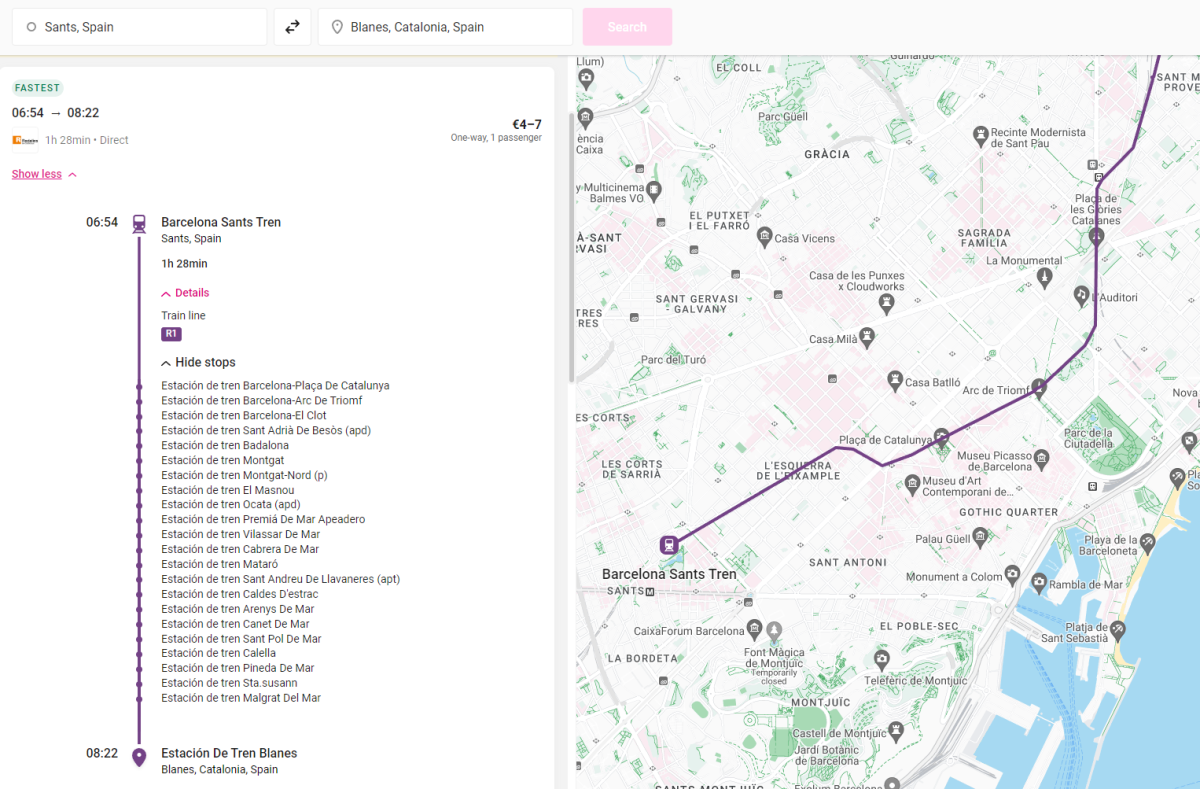Swap origin and destination with arrows button
The image size is (1200, 789).
click(292, 27)
